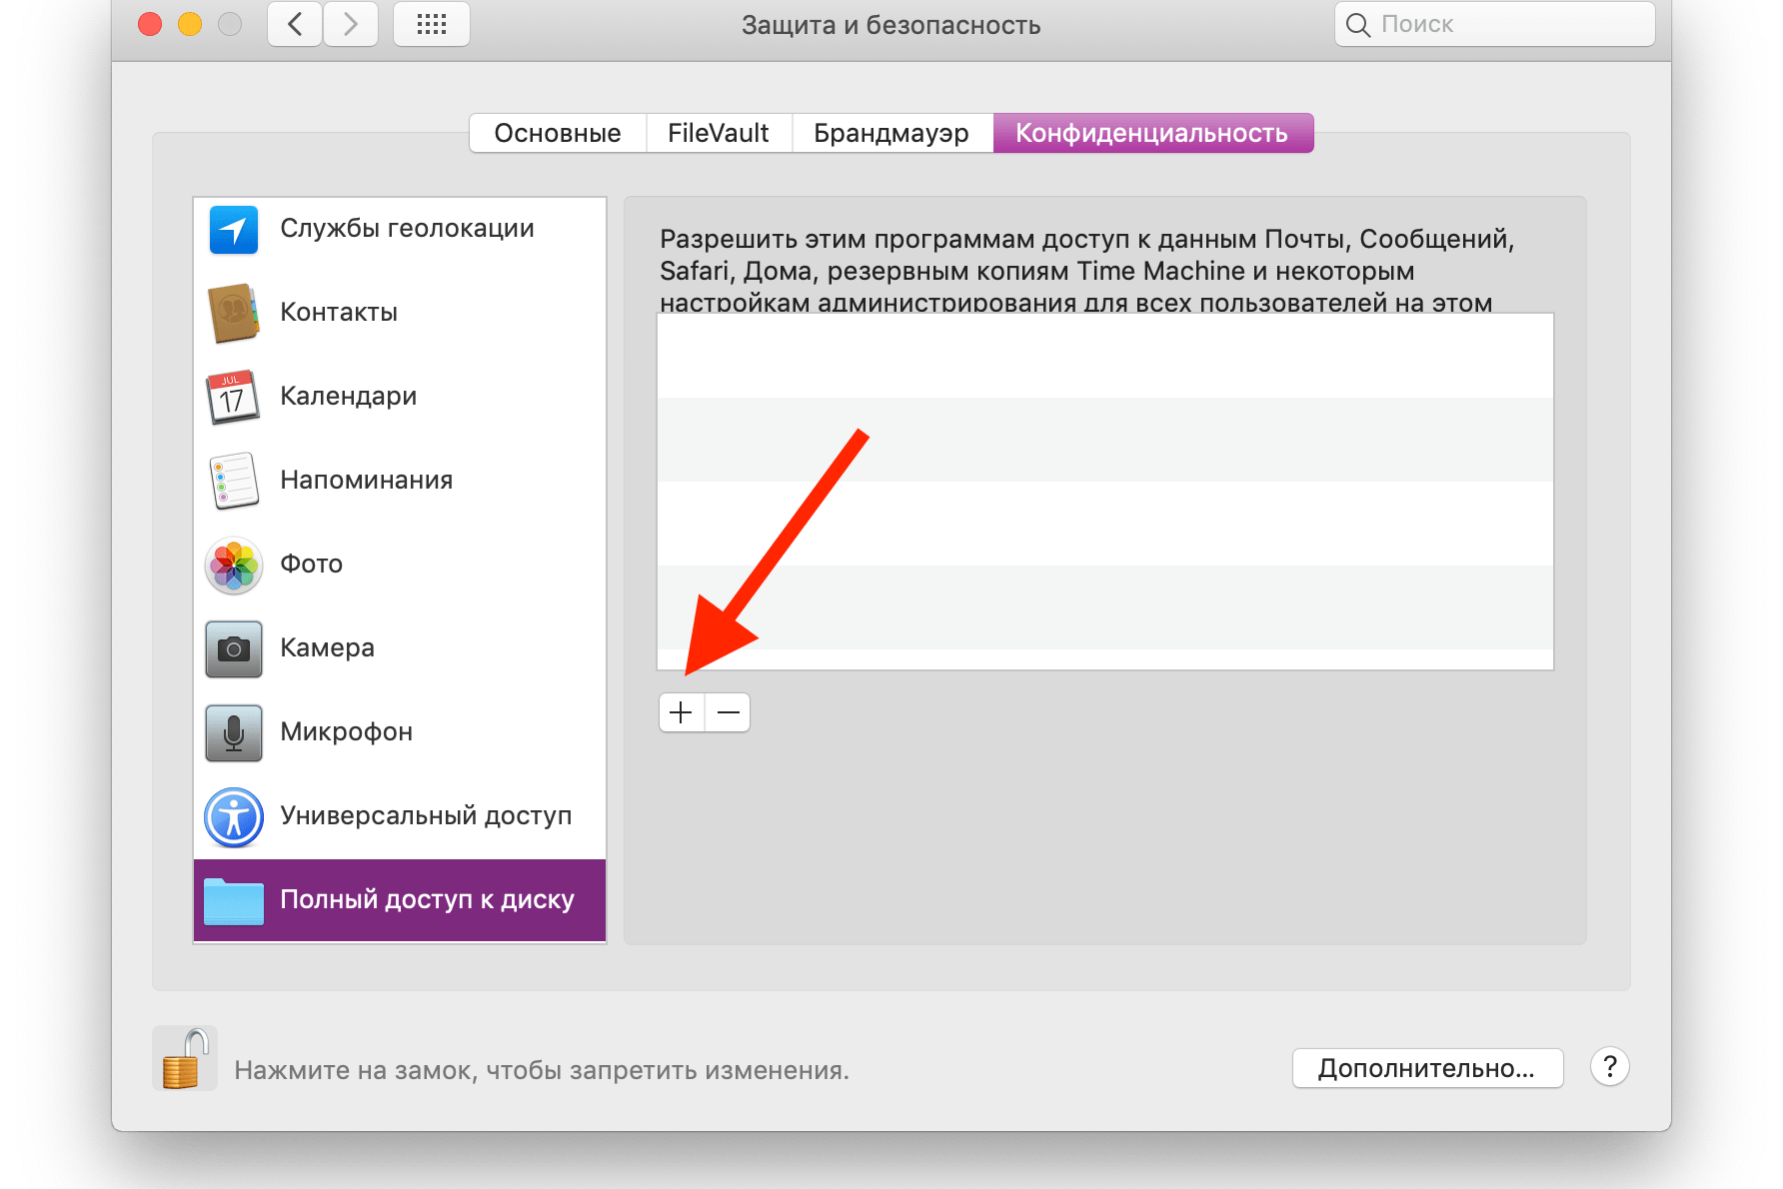Select the Camera icon in sidebar
Screen dimensions: 1783x1189
[233, 649]
